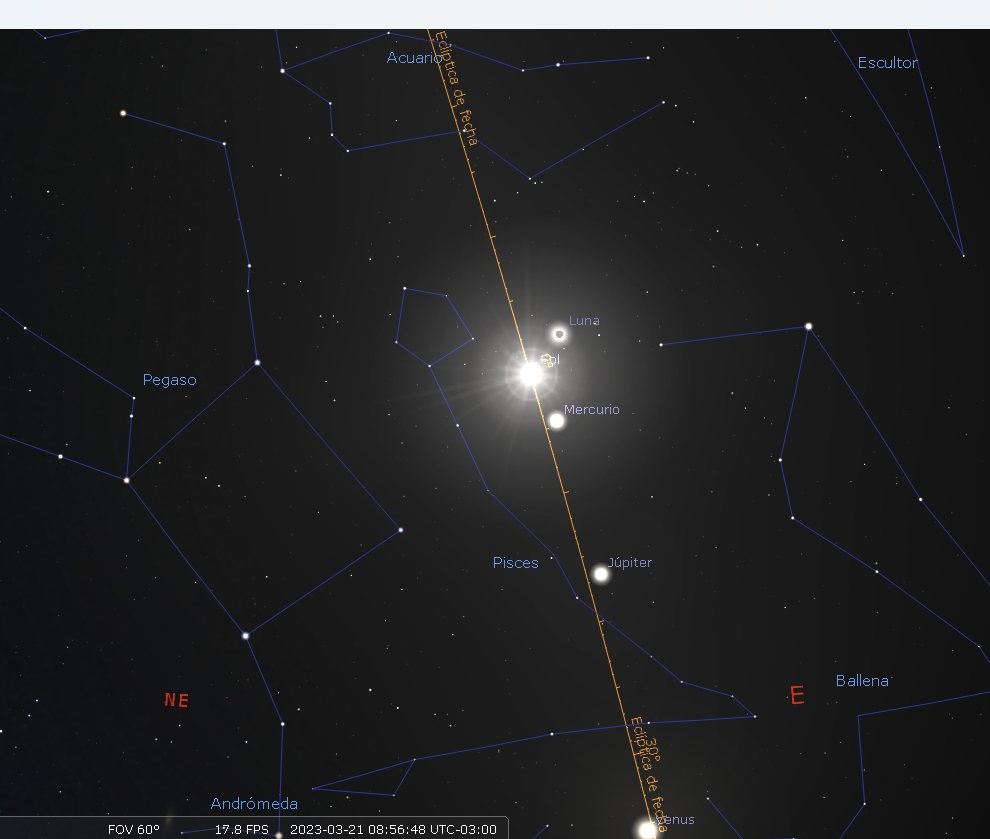
Task: Select the Sun (Sol) in the sky
Action: [x=530, y=374]
